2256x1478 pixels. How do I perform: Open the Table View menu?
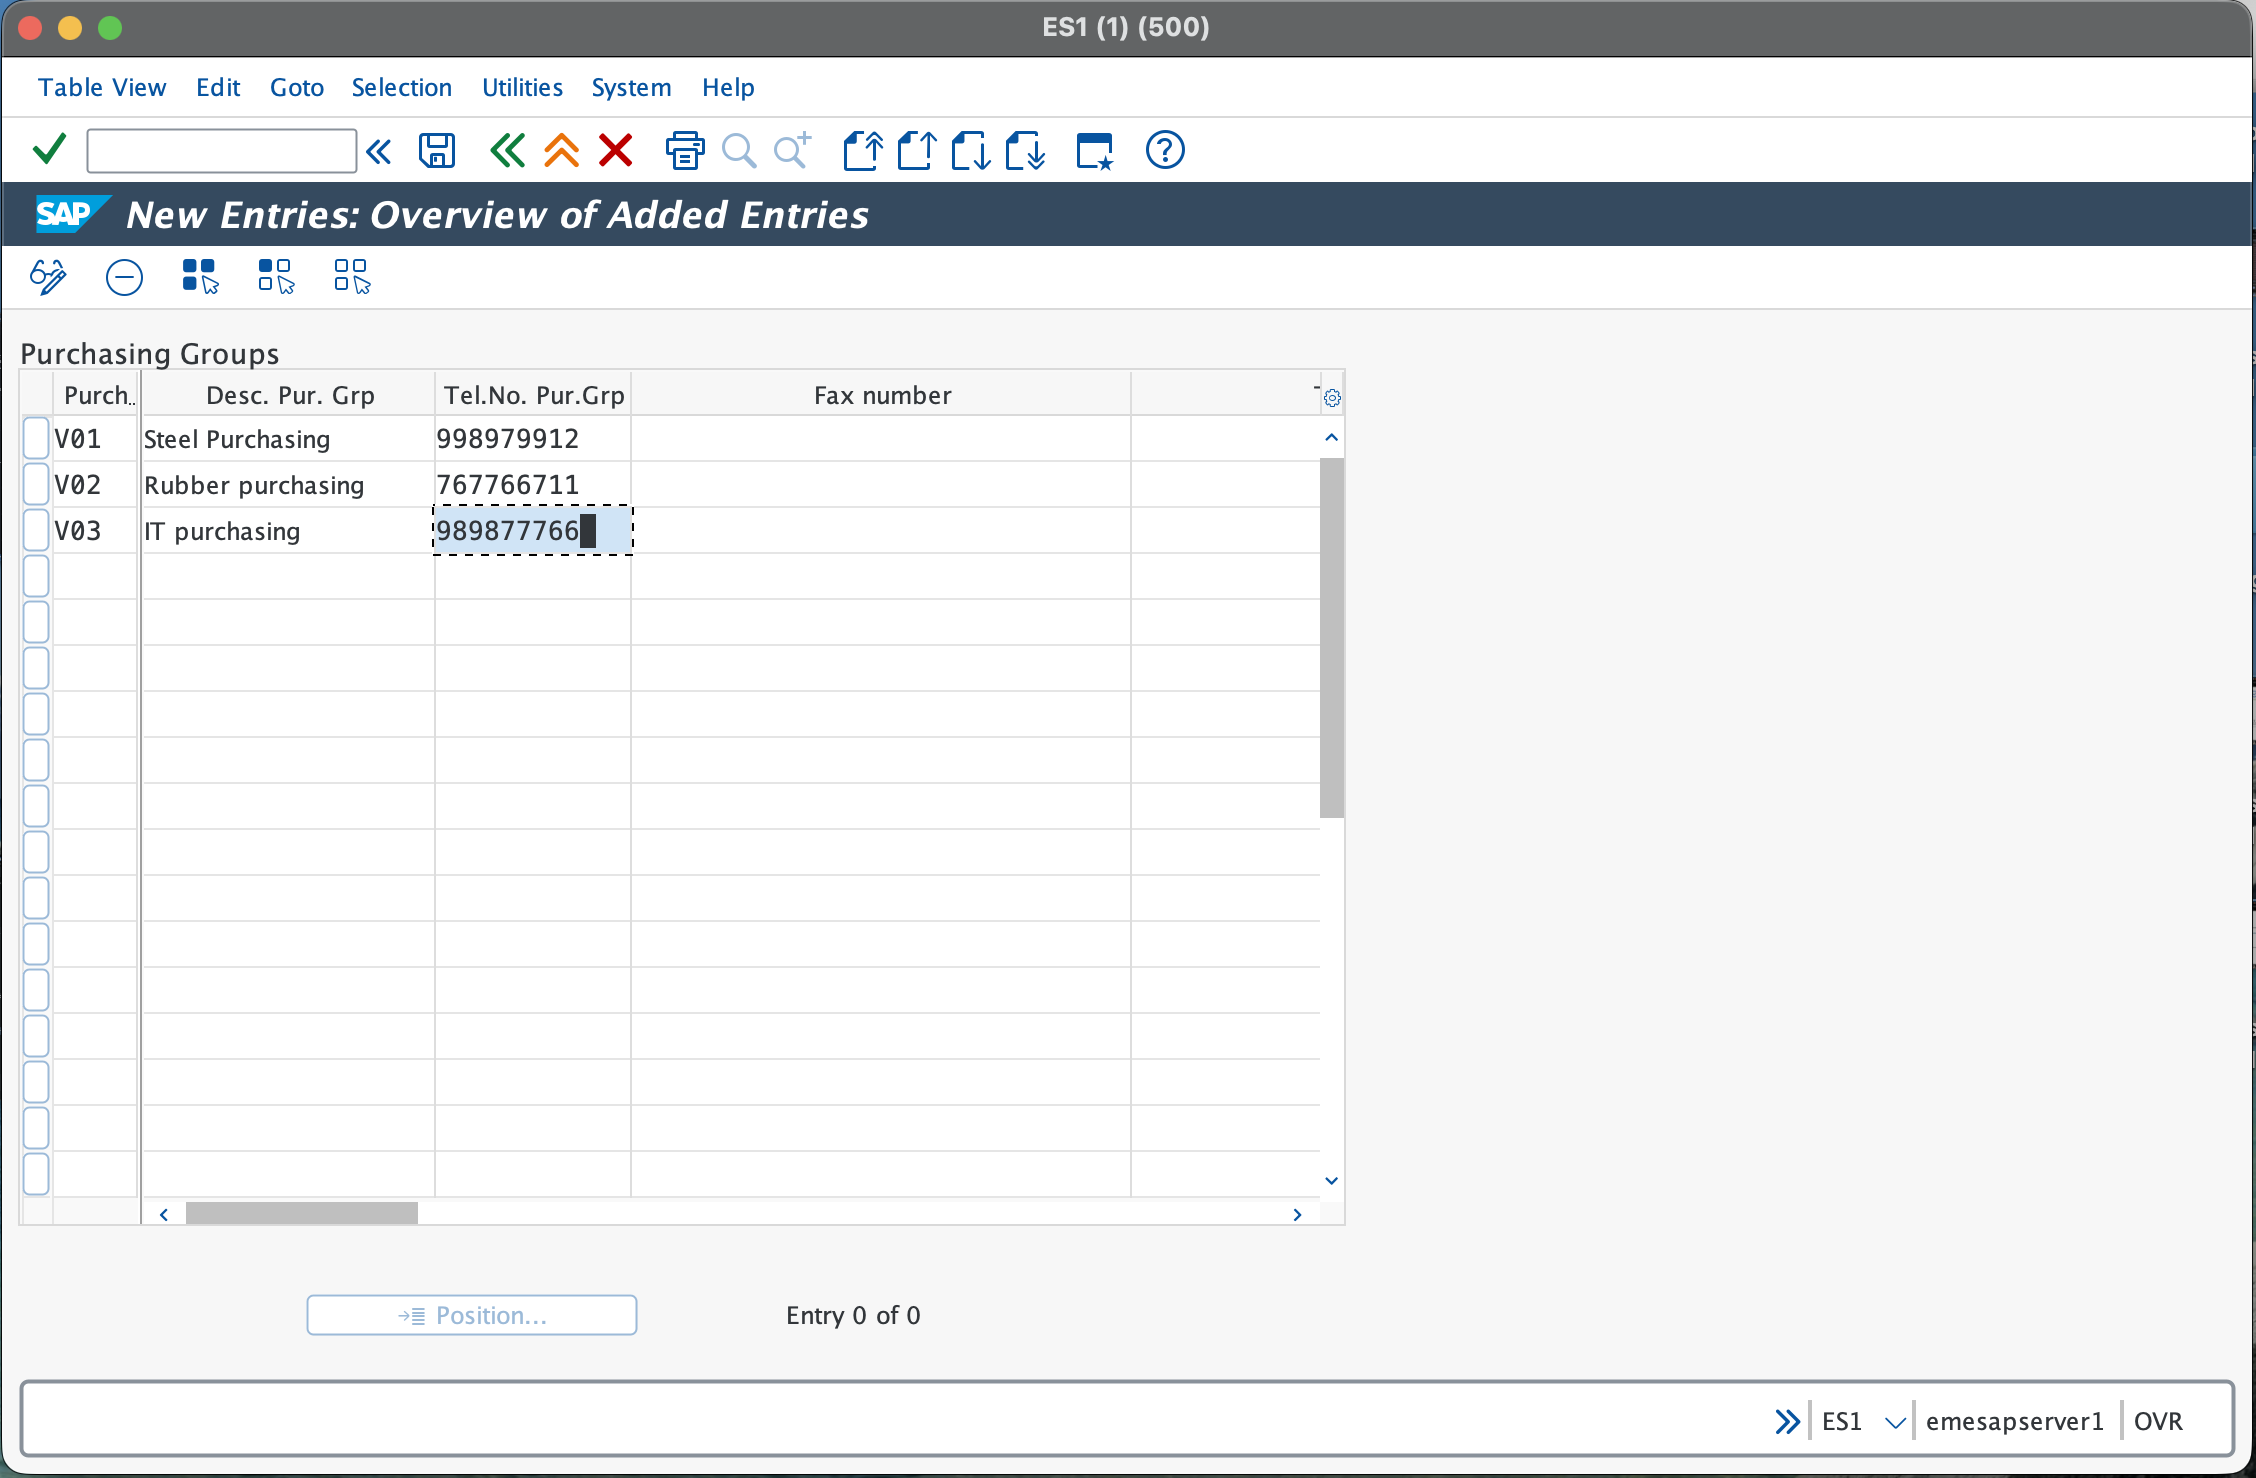tap(102, 88)
